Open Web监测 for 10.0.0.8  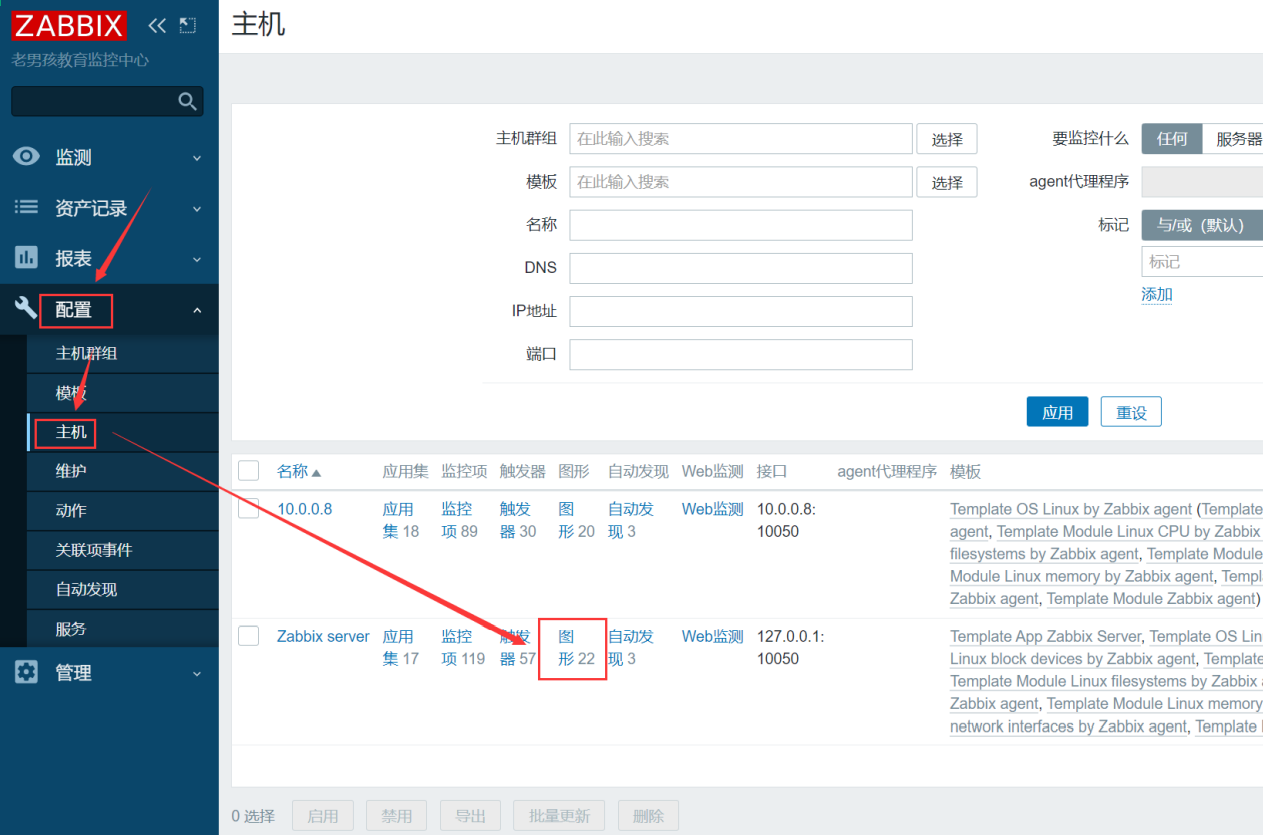pyautogui.click(x=713, y=509)
